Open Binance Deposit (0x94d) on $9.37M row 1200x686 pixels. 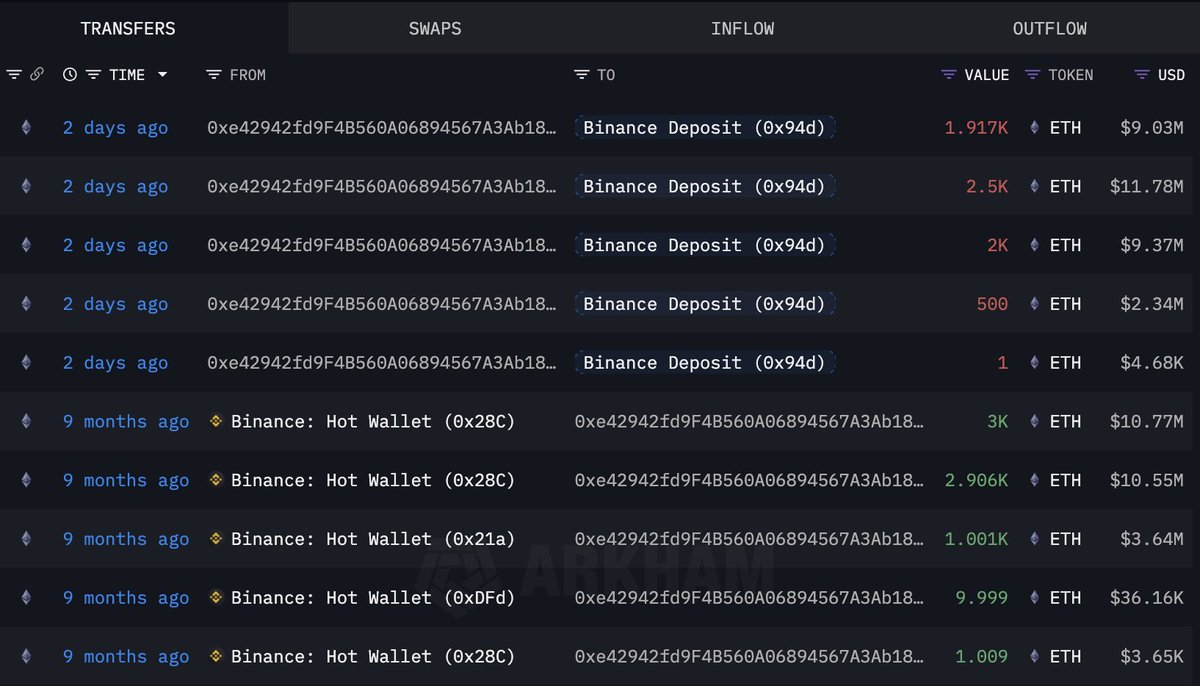click(x=705, y=245)
